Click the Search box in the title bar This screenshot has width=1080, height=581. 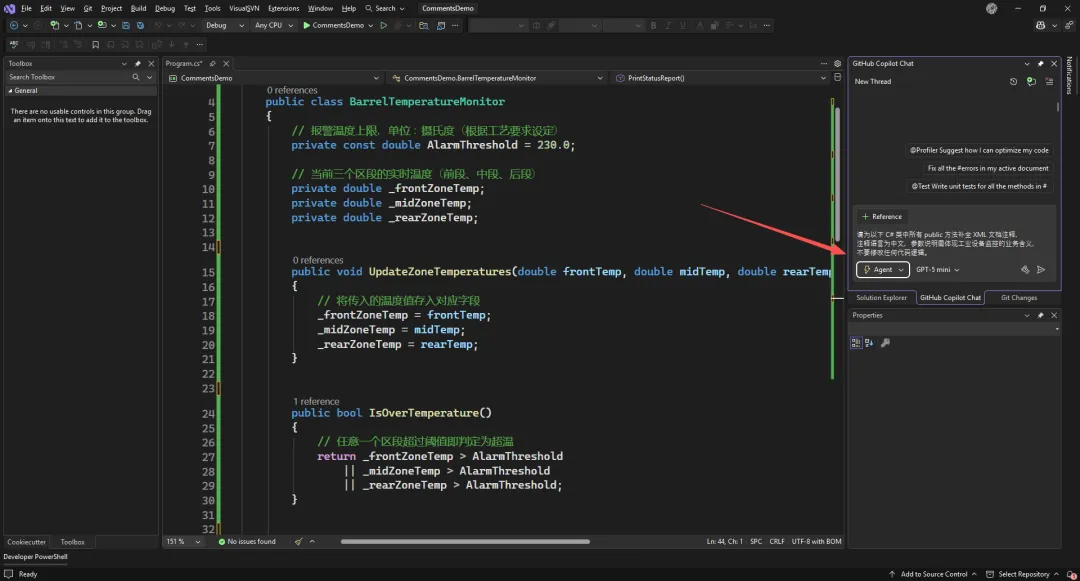[385, 8]
